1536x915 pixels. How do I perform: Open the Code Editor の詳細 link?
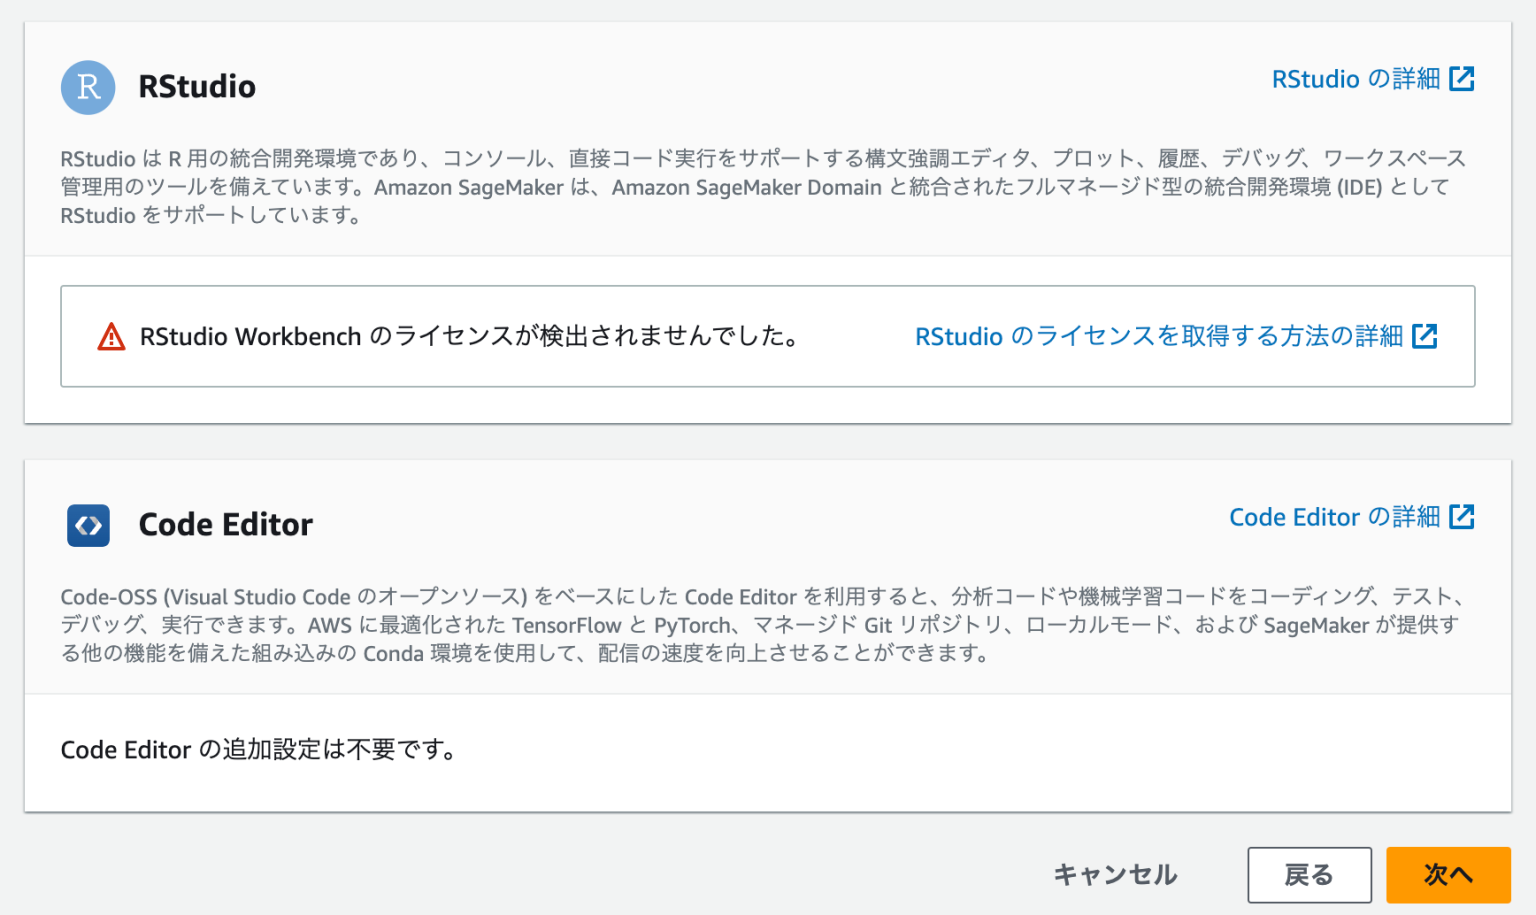1335,517
